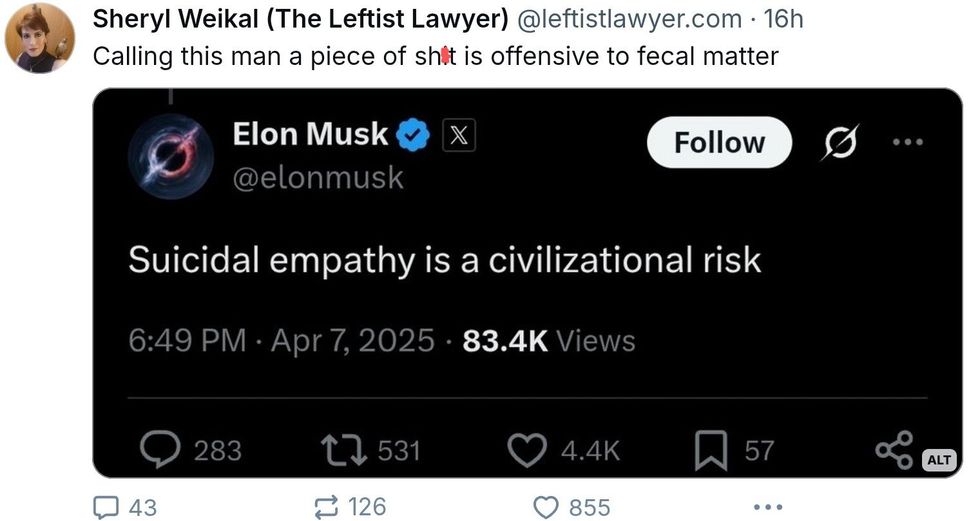Open the post's three-dot options menu
This screenshot has width=980, height=521.
[x=767, y=507]
